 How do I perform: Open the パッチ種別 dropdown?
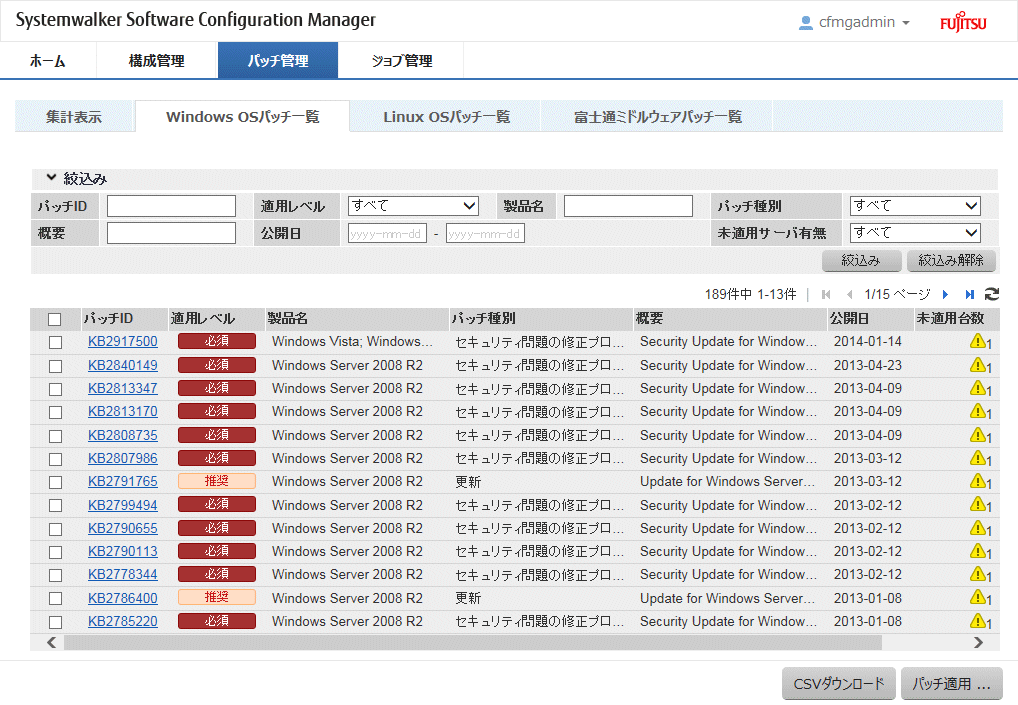tap(915, 206)
